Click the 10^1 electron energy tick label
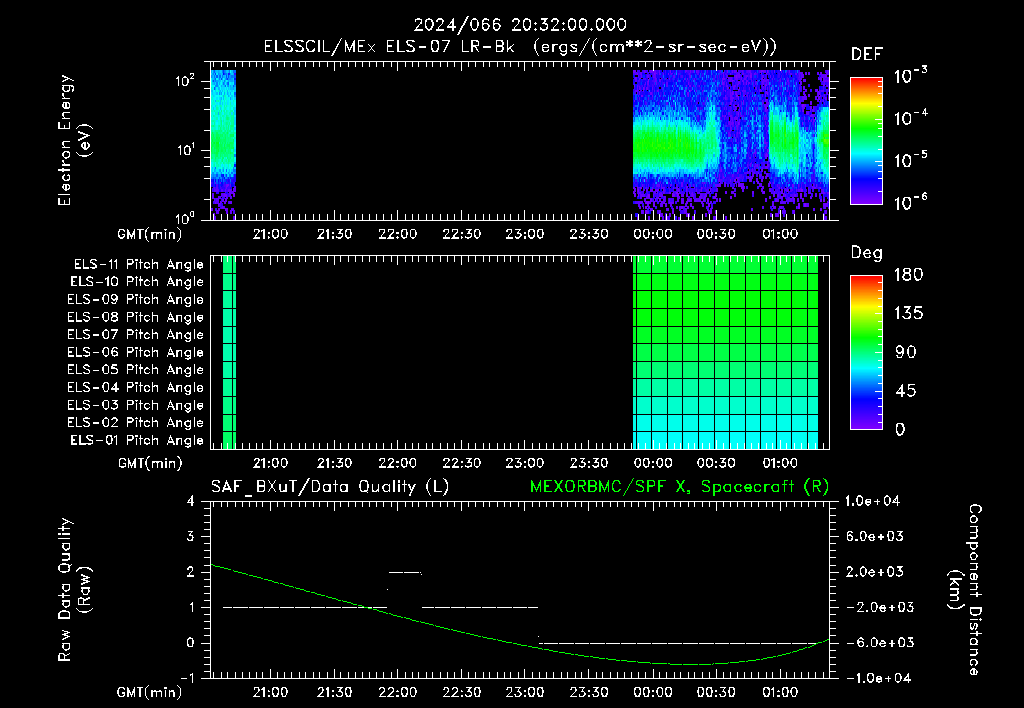1024x708 pixels. coord(185,150)
